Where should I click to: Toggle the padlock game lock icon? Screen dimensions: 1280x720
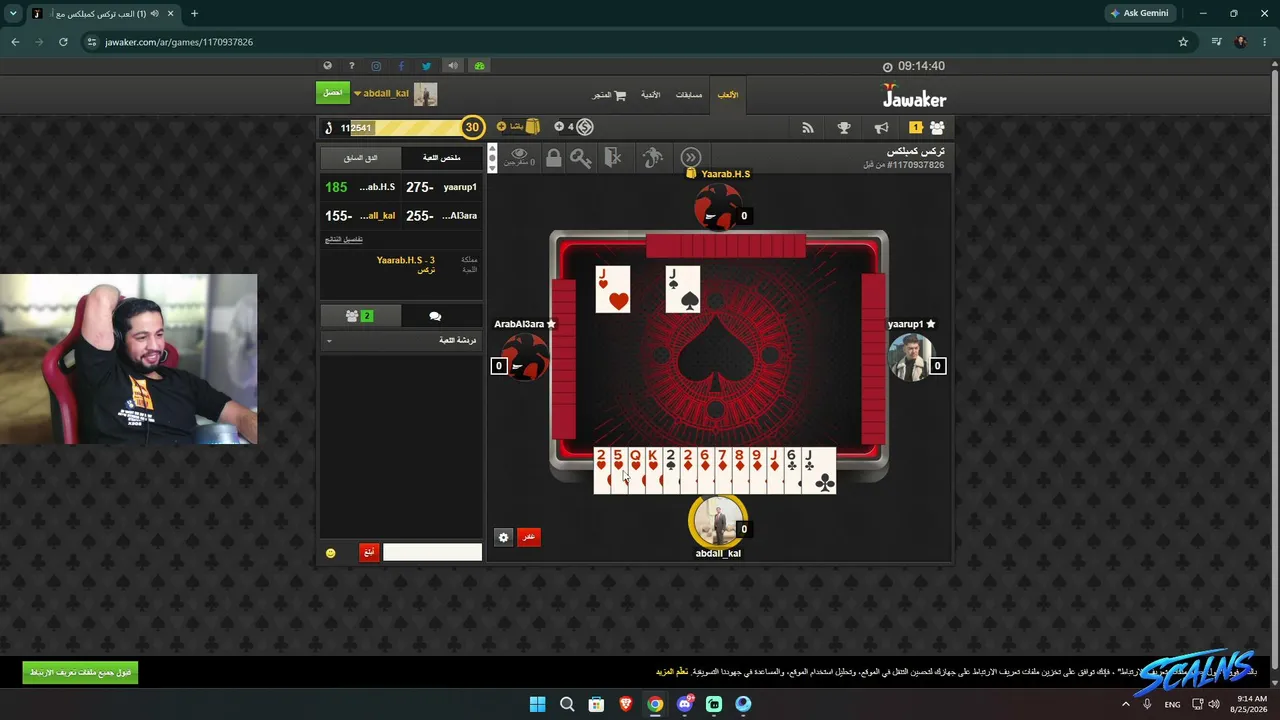(553, 157)
